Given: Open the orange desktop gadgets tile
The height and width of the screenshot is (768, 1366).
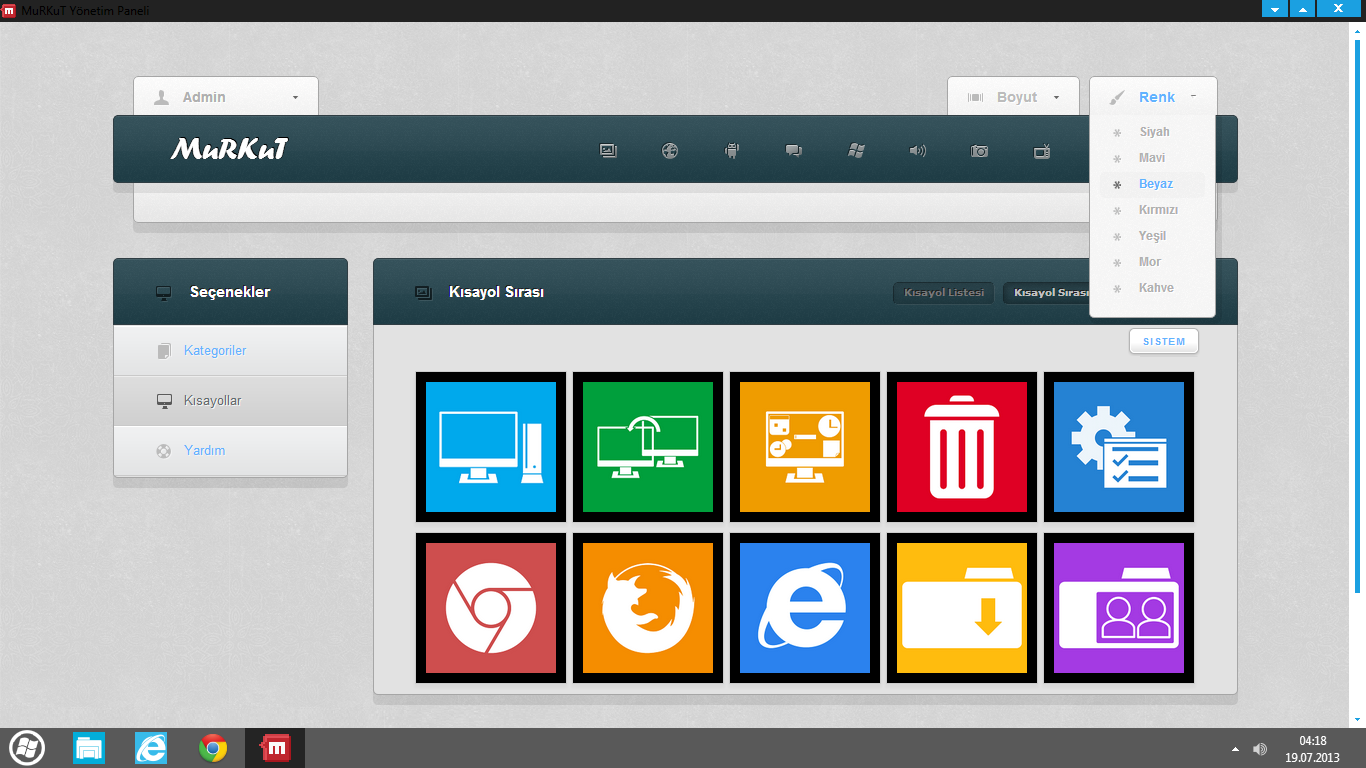Looking at the screenshot, I should click(x=805, y=447).
